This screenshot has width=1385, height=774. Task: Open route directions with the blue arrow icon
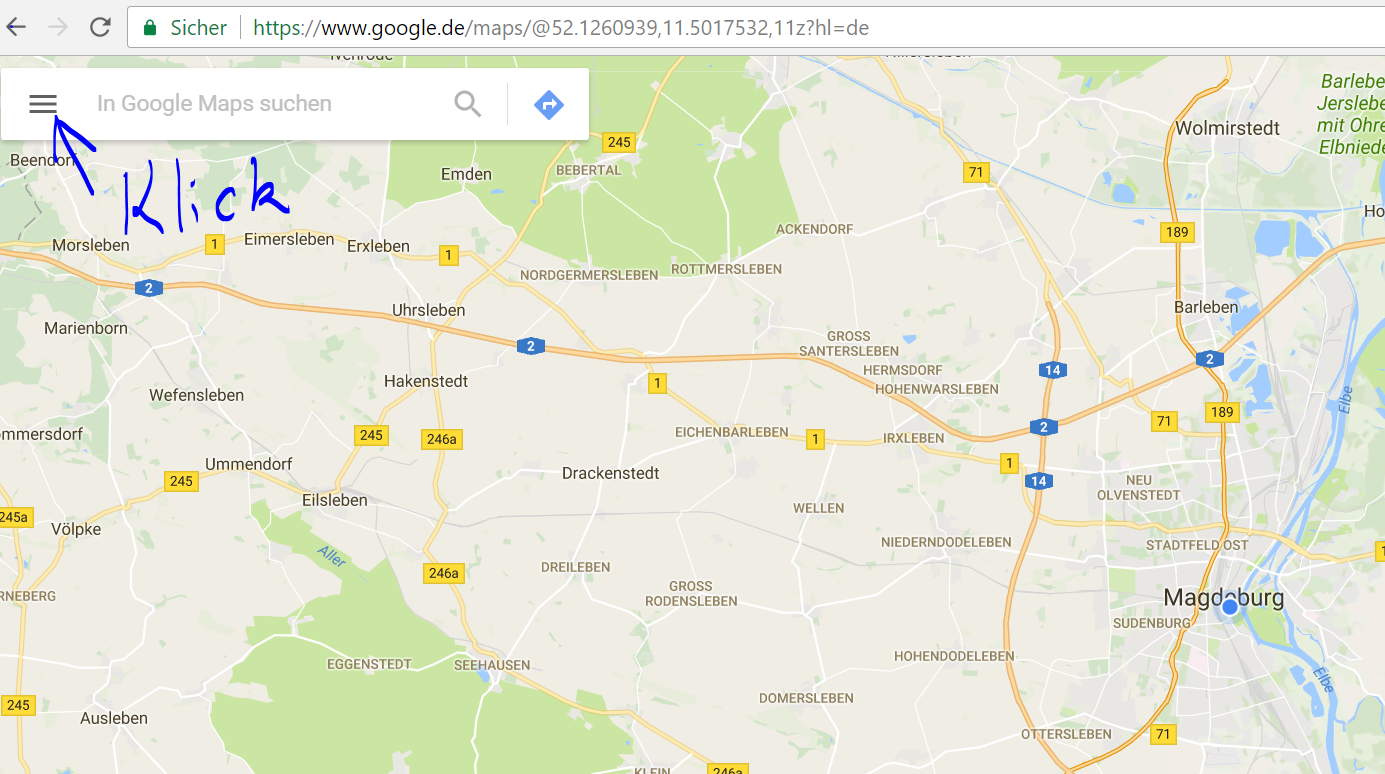click(x=549, y=104)
